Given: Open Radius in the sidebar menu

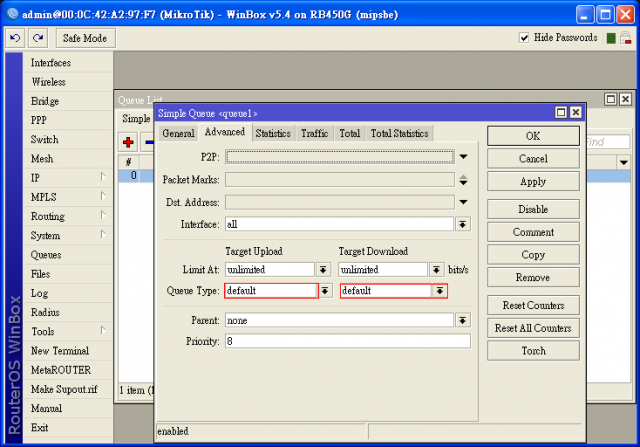Looking at the screenshot, I should click(x=45, y=313).
